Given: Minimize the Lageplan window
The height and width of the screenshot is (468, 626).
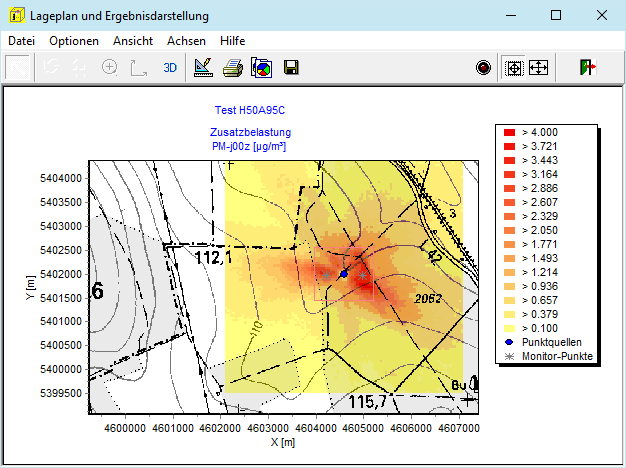Looking at the screenshot, I should click(x=511, y=16).
